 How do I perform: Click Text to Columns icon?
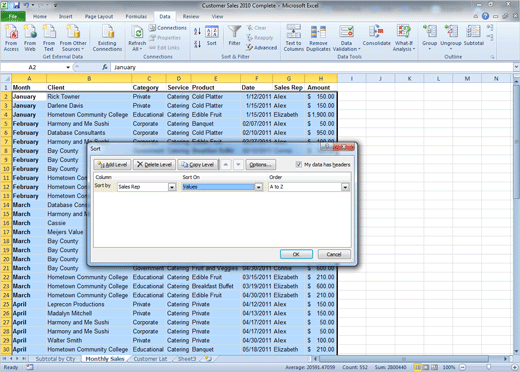click(x=293, y=38)
